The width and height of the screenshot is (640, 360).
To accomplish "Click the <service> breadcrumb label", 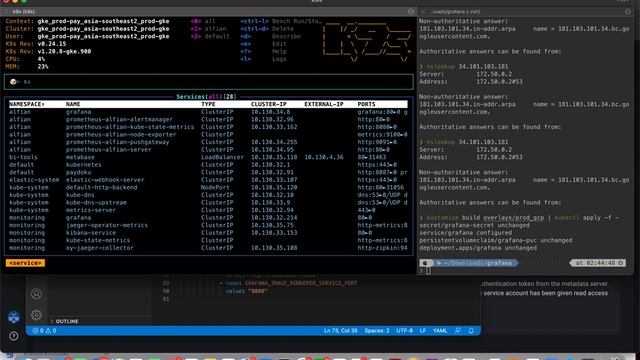I will point(25,263).
